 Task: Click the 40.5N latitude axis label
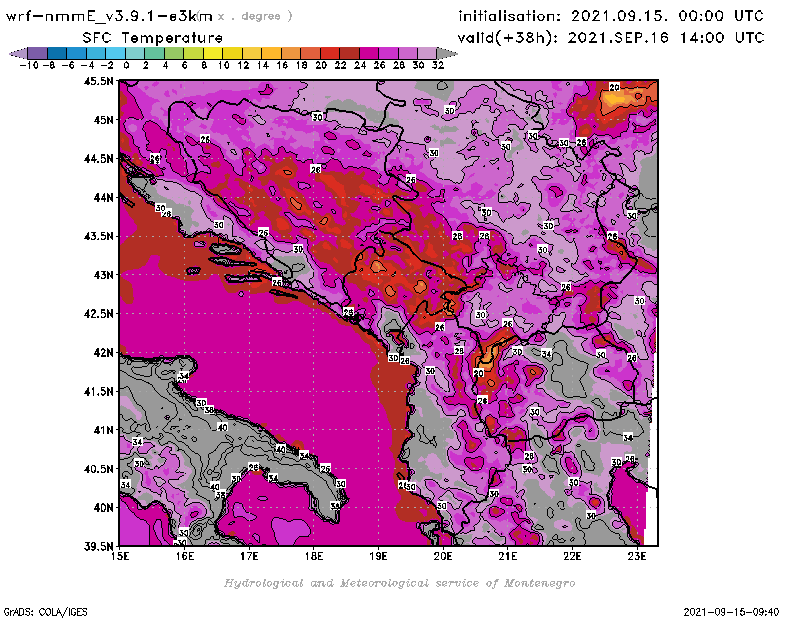coord(98,469)
